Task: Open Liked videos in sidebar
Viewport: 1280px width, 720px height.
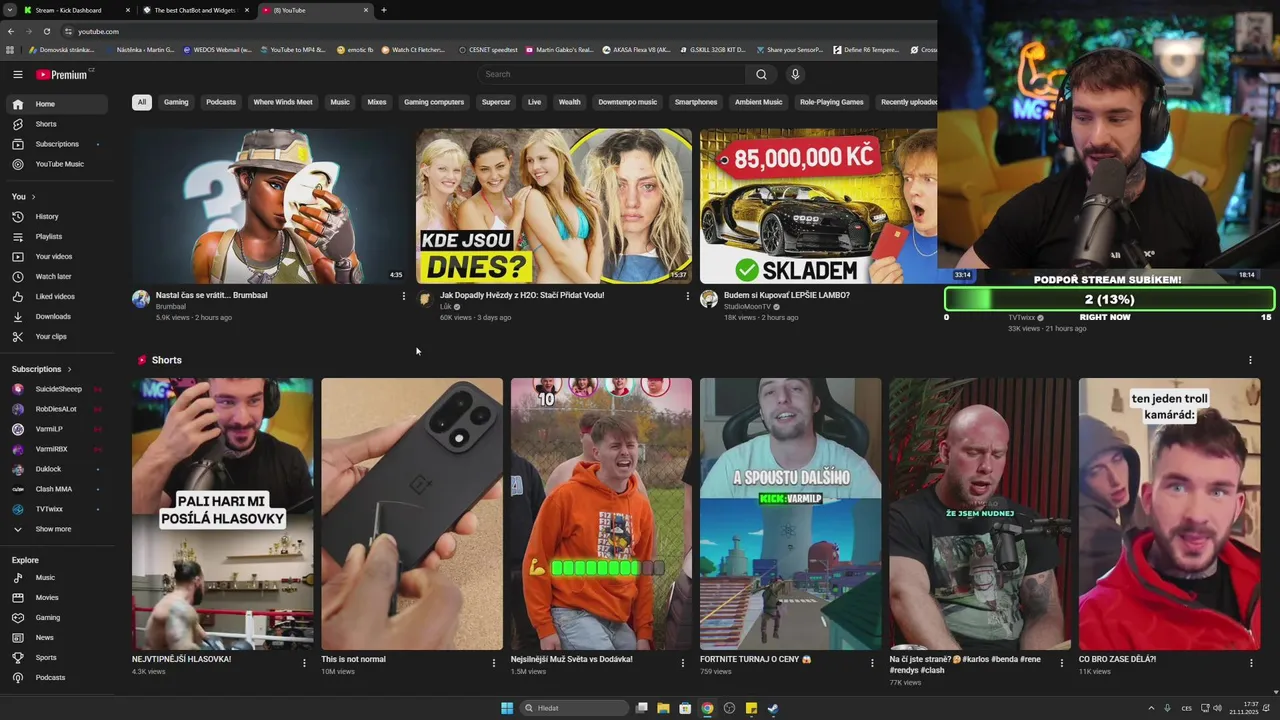Action: (x=55, y=296)
